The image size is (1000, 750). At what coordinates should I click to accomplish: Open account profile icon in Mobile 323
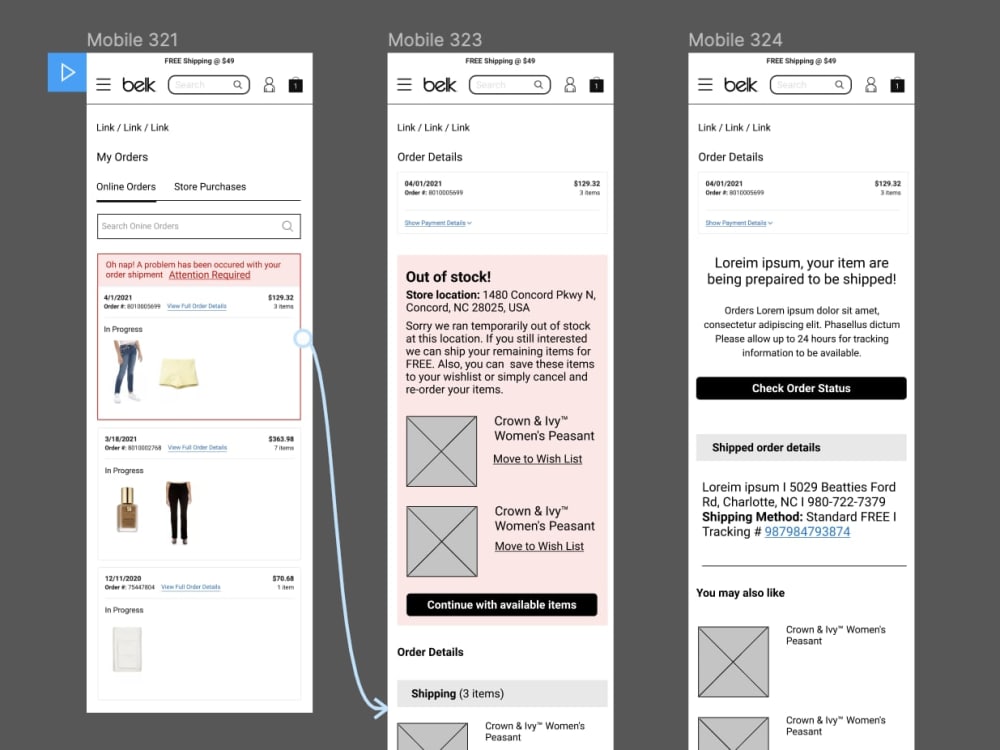[x=570, y=85]
